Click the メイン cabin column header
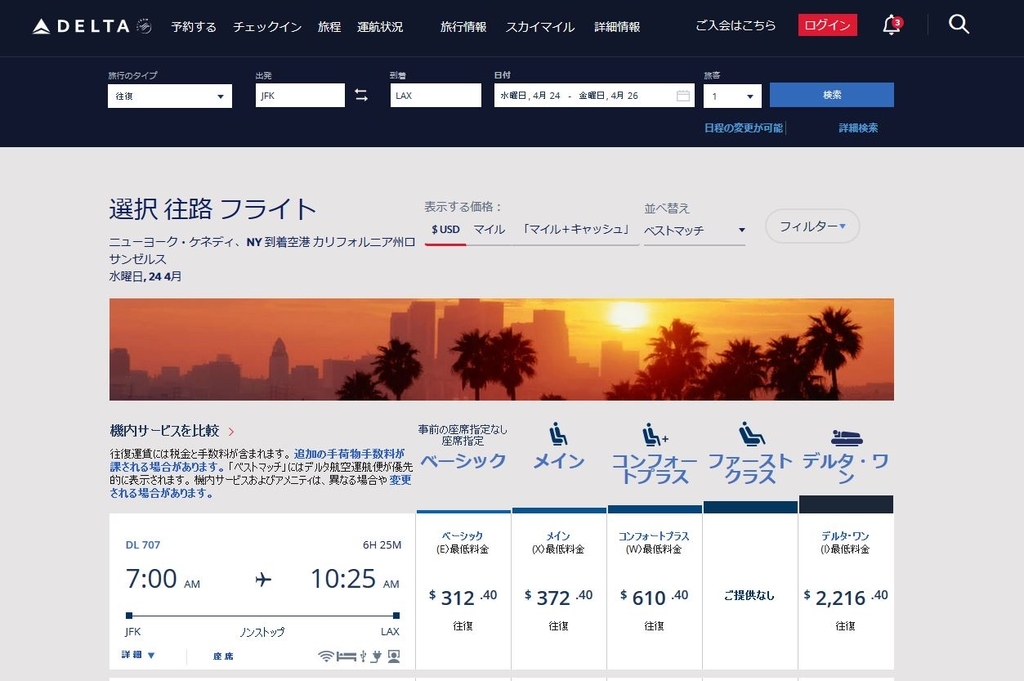The width and height of the screenshot is (1024, 681). click(x=558, y=461)
